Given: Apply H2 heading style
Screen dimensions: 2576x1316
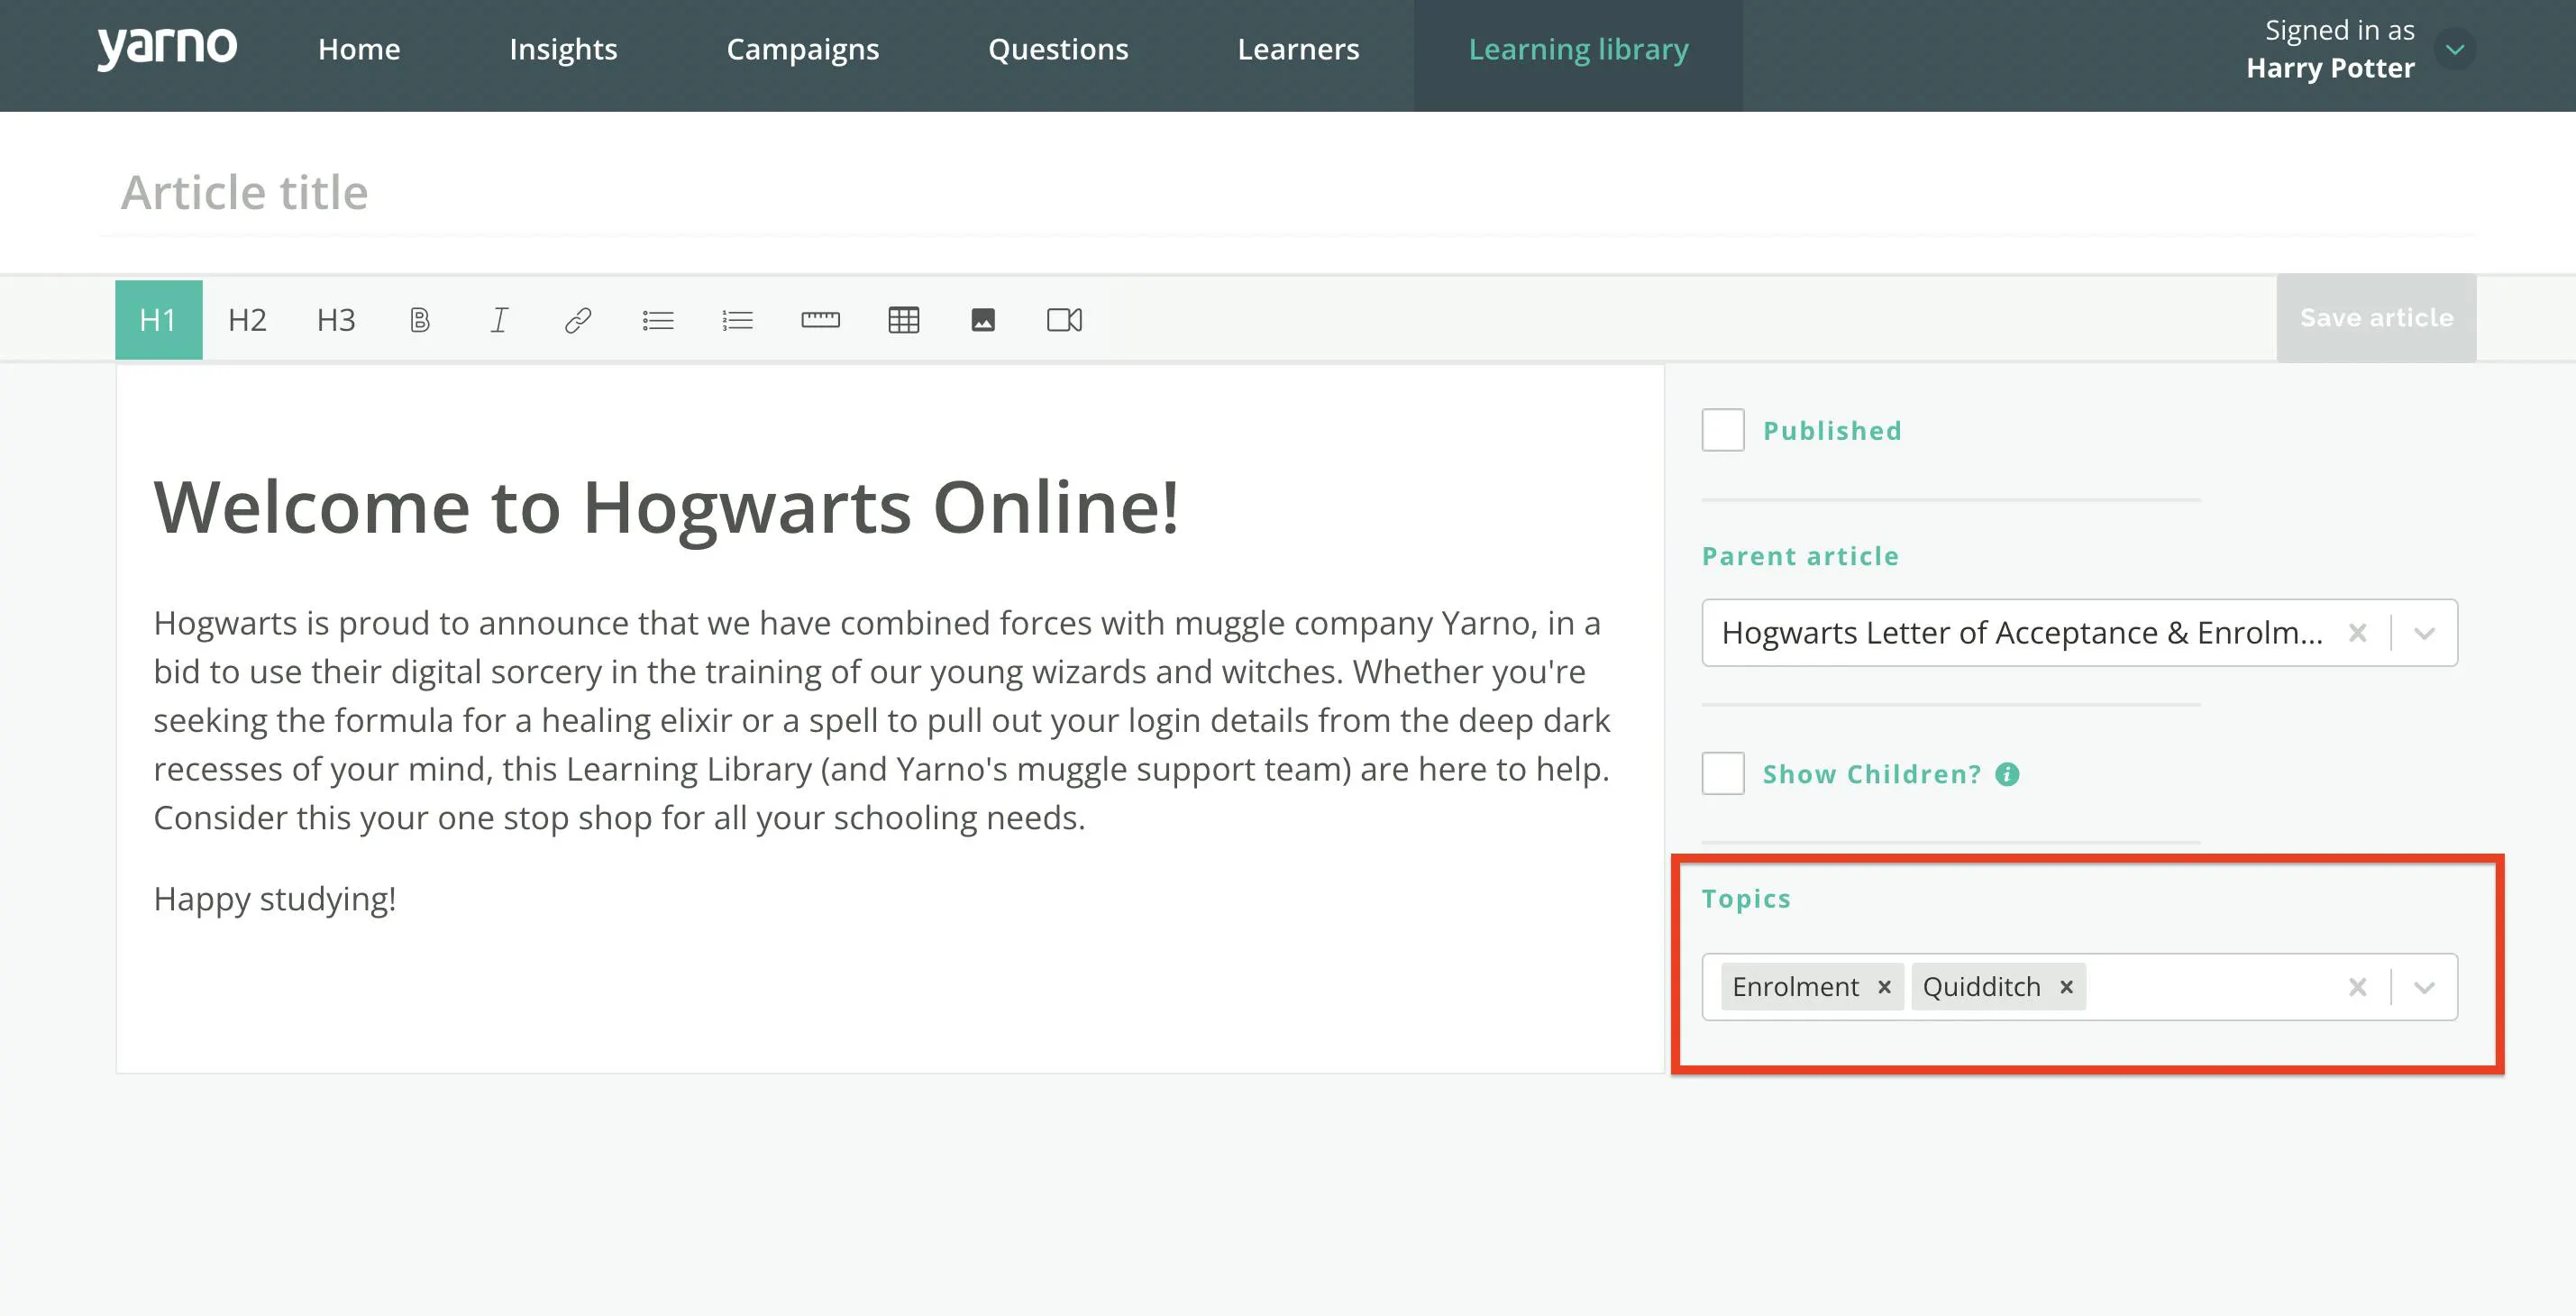Looking at the screenshot, I should pyautogui.click(x=247, y=320).
